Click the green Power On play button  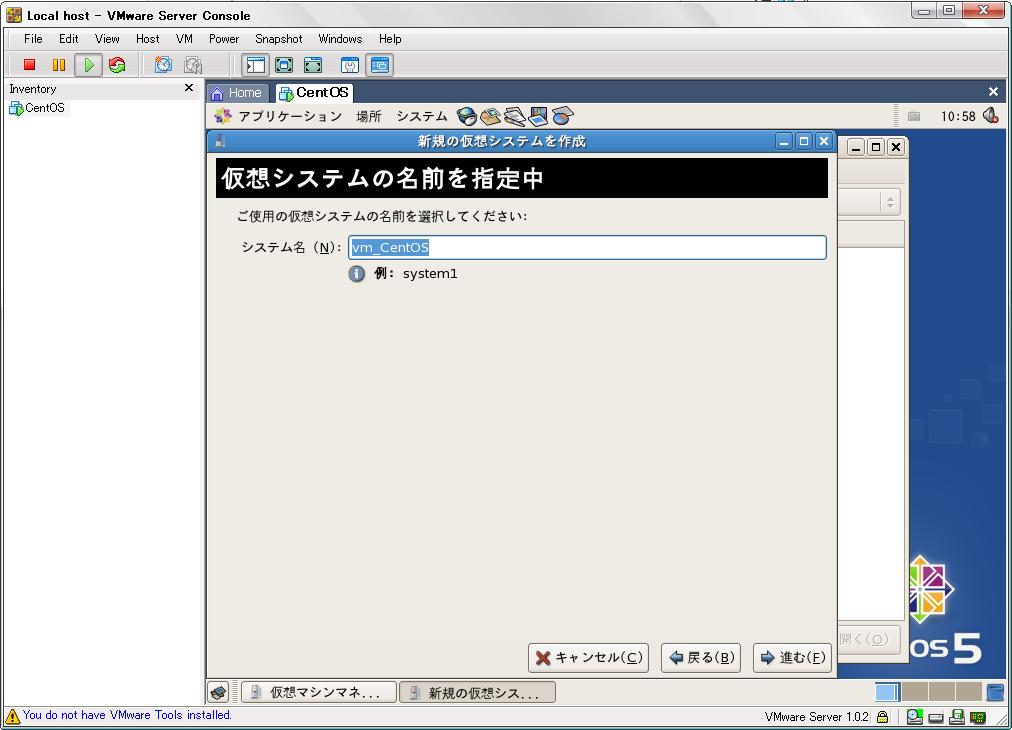pos(89,65)
